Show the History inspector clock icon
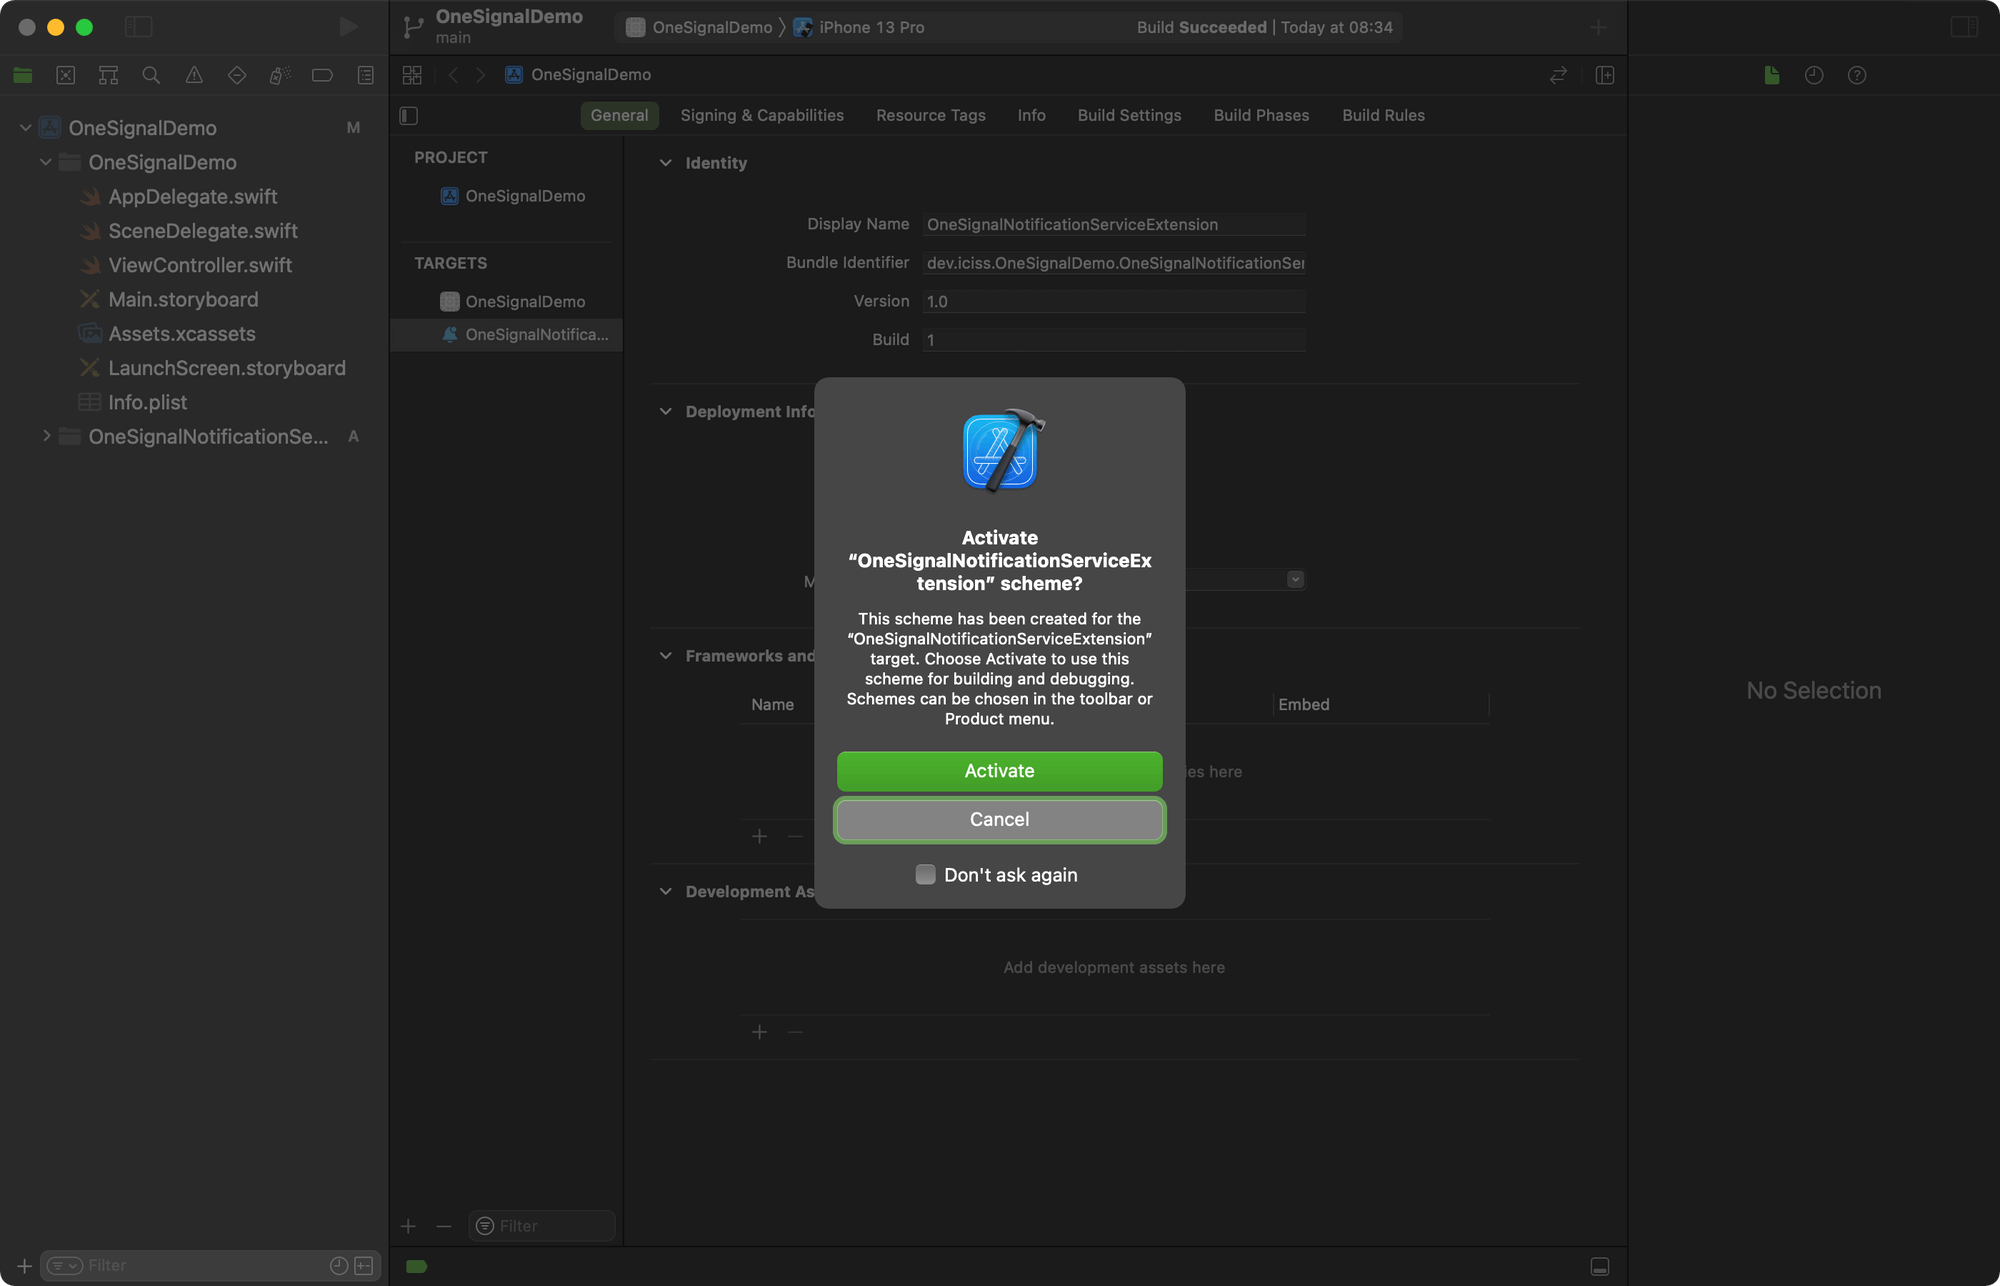Screen dimensions: 2000x1286 click(1814, 75)
